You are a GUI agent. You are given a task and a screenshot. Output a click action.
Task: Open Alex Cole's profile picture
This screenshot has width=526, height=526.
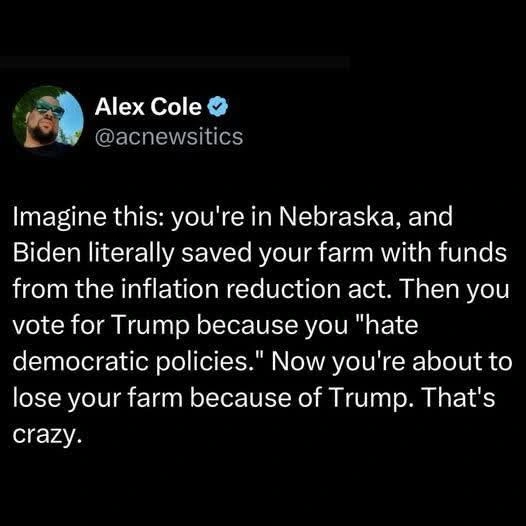click(48, 117)
